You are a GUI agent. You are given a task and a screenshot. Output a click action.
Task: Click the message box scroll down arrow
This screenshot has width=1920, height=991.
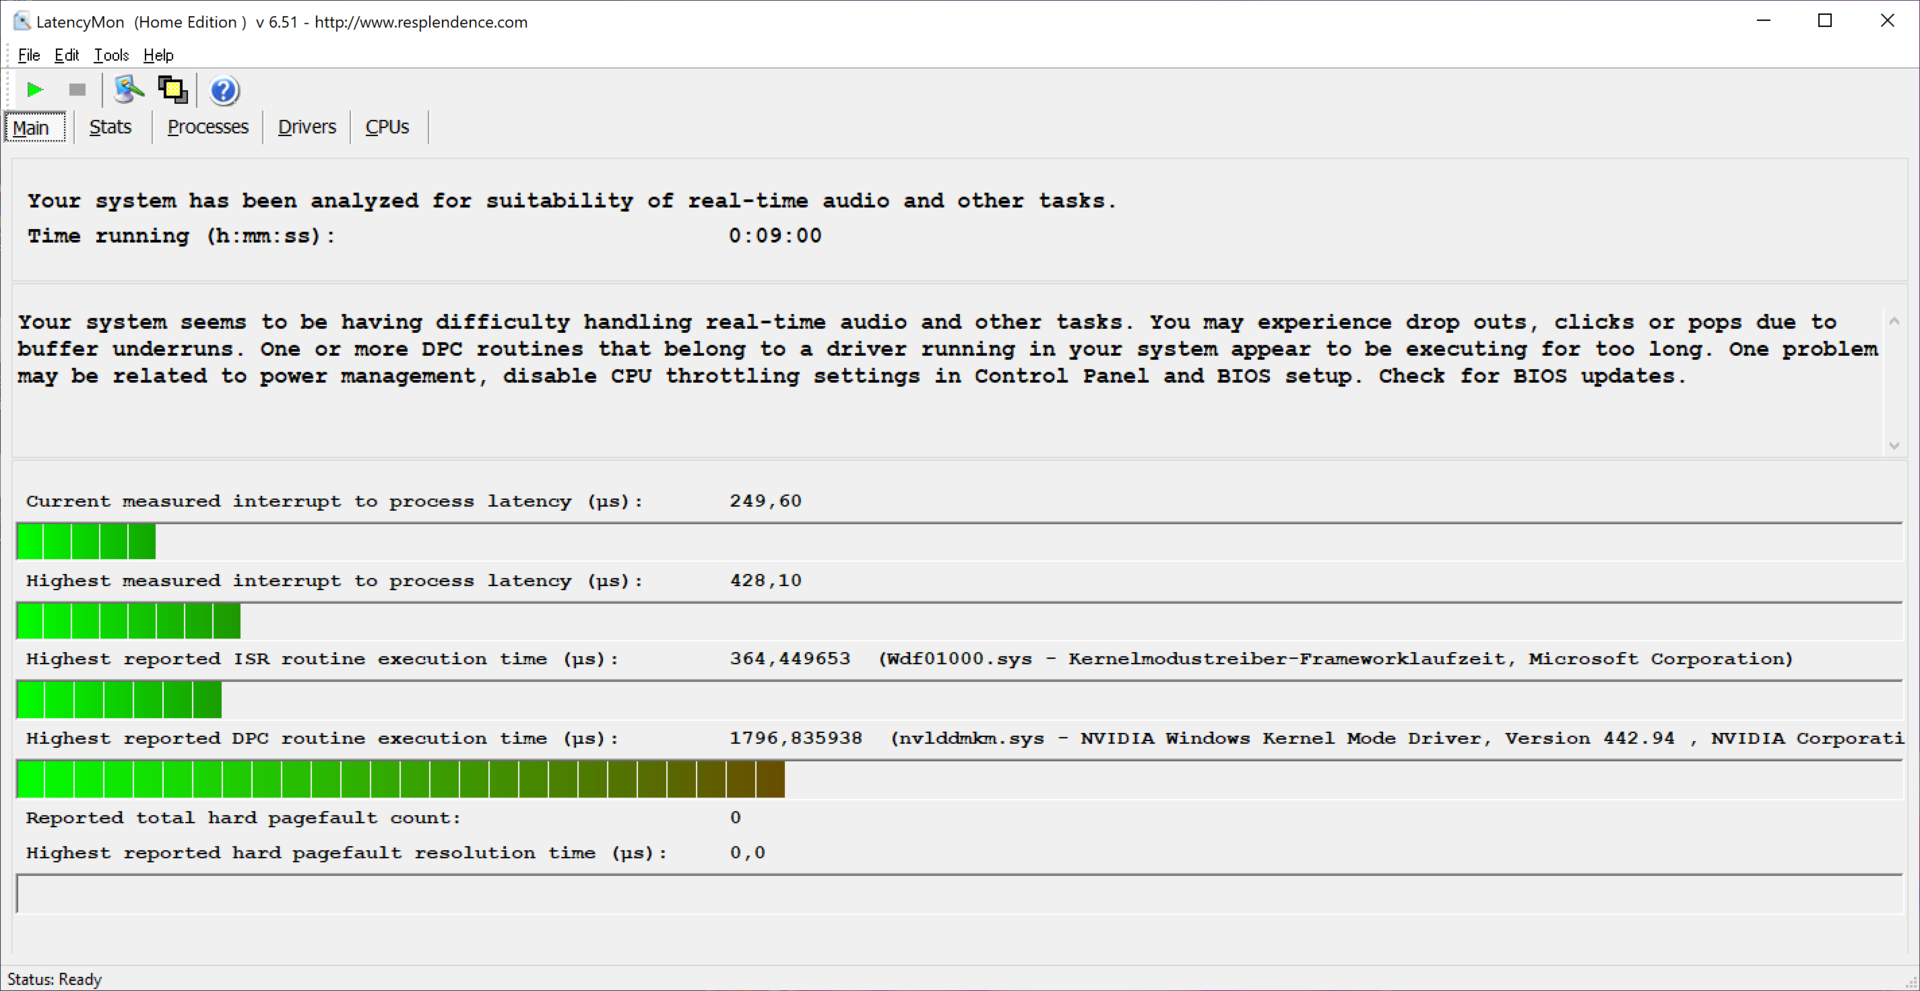tap(1894, 446)
